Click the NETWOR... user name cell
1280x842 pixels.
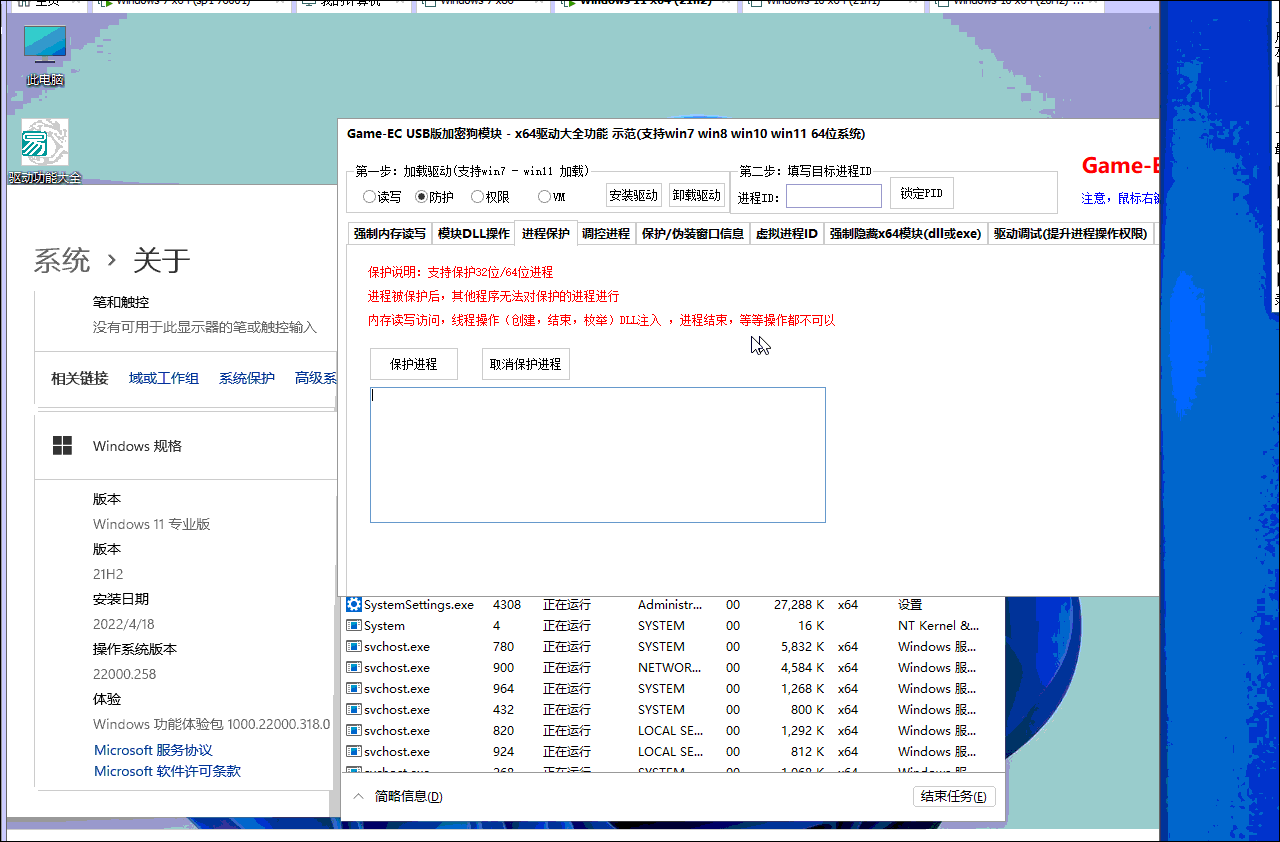670,668
